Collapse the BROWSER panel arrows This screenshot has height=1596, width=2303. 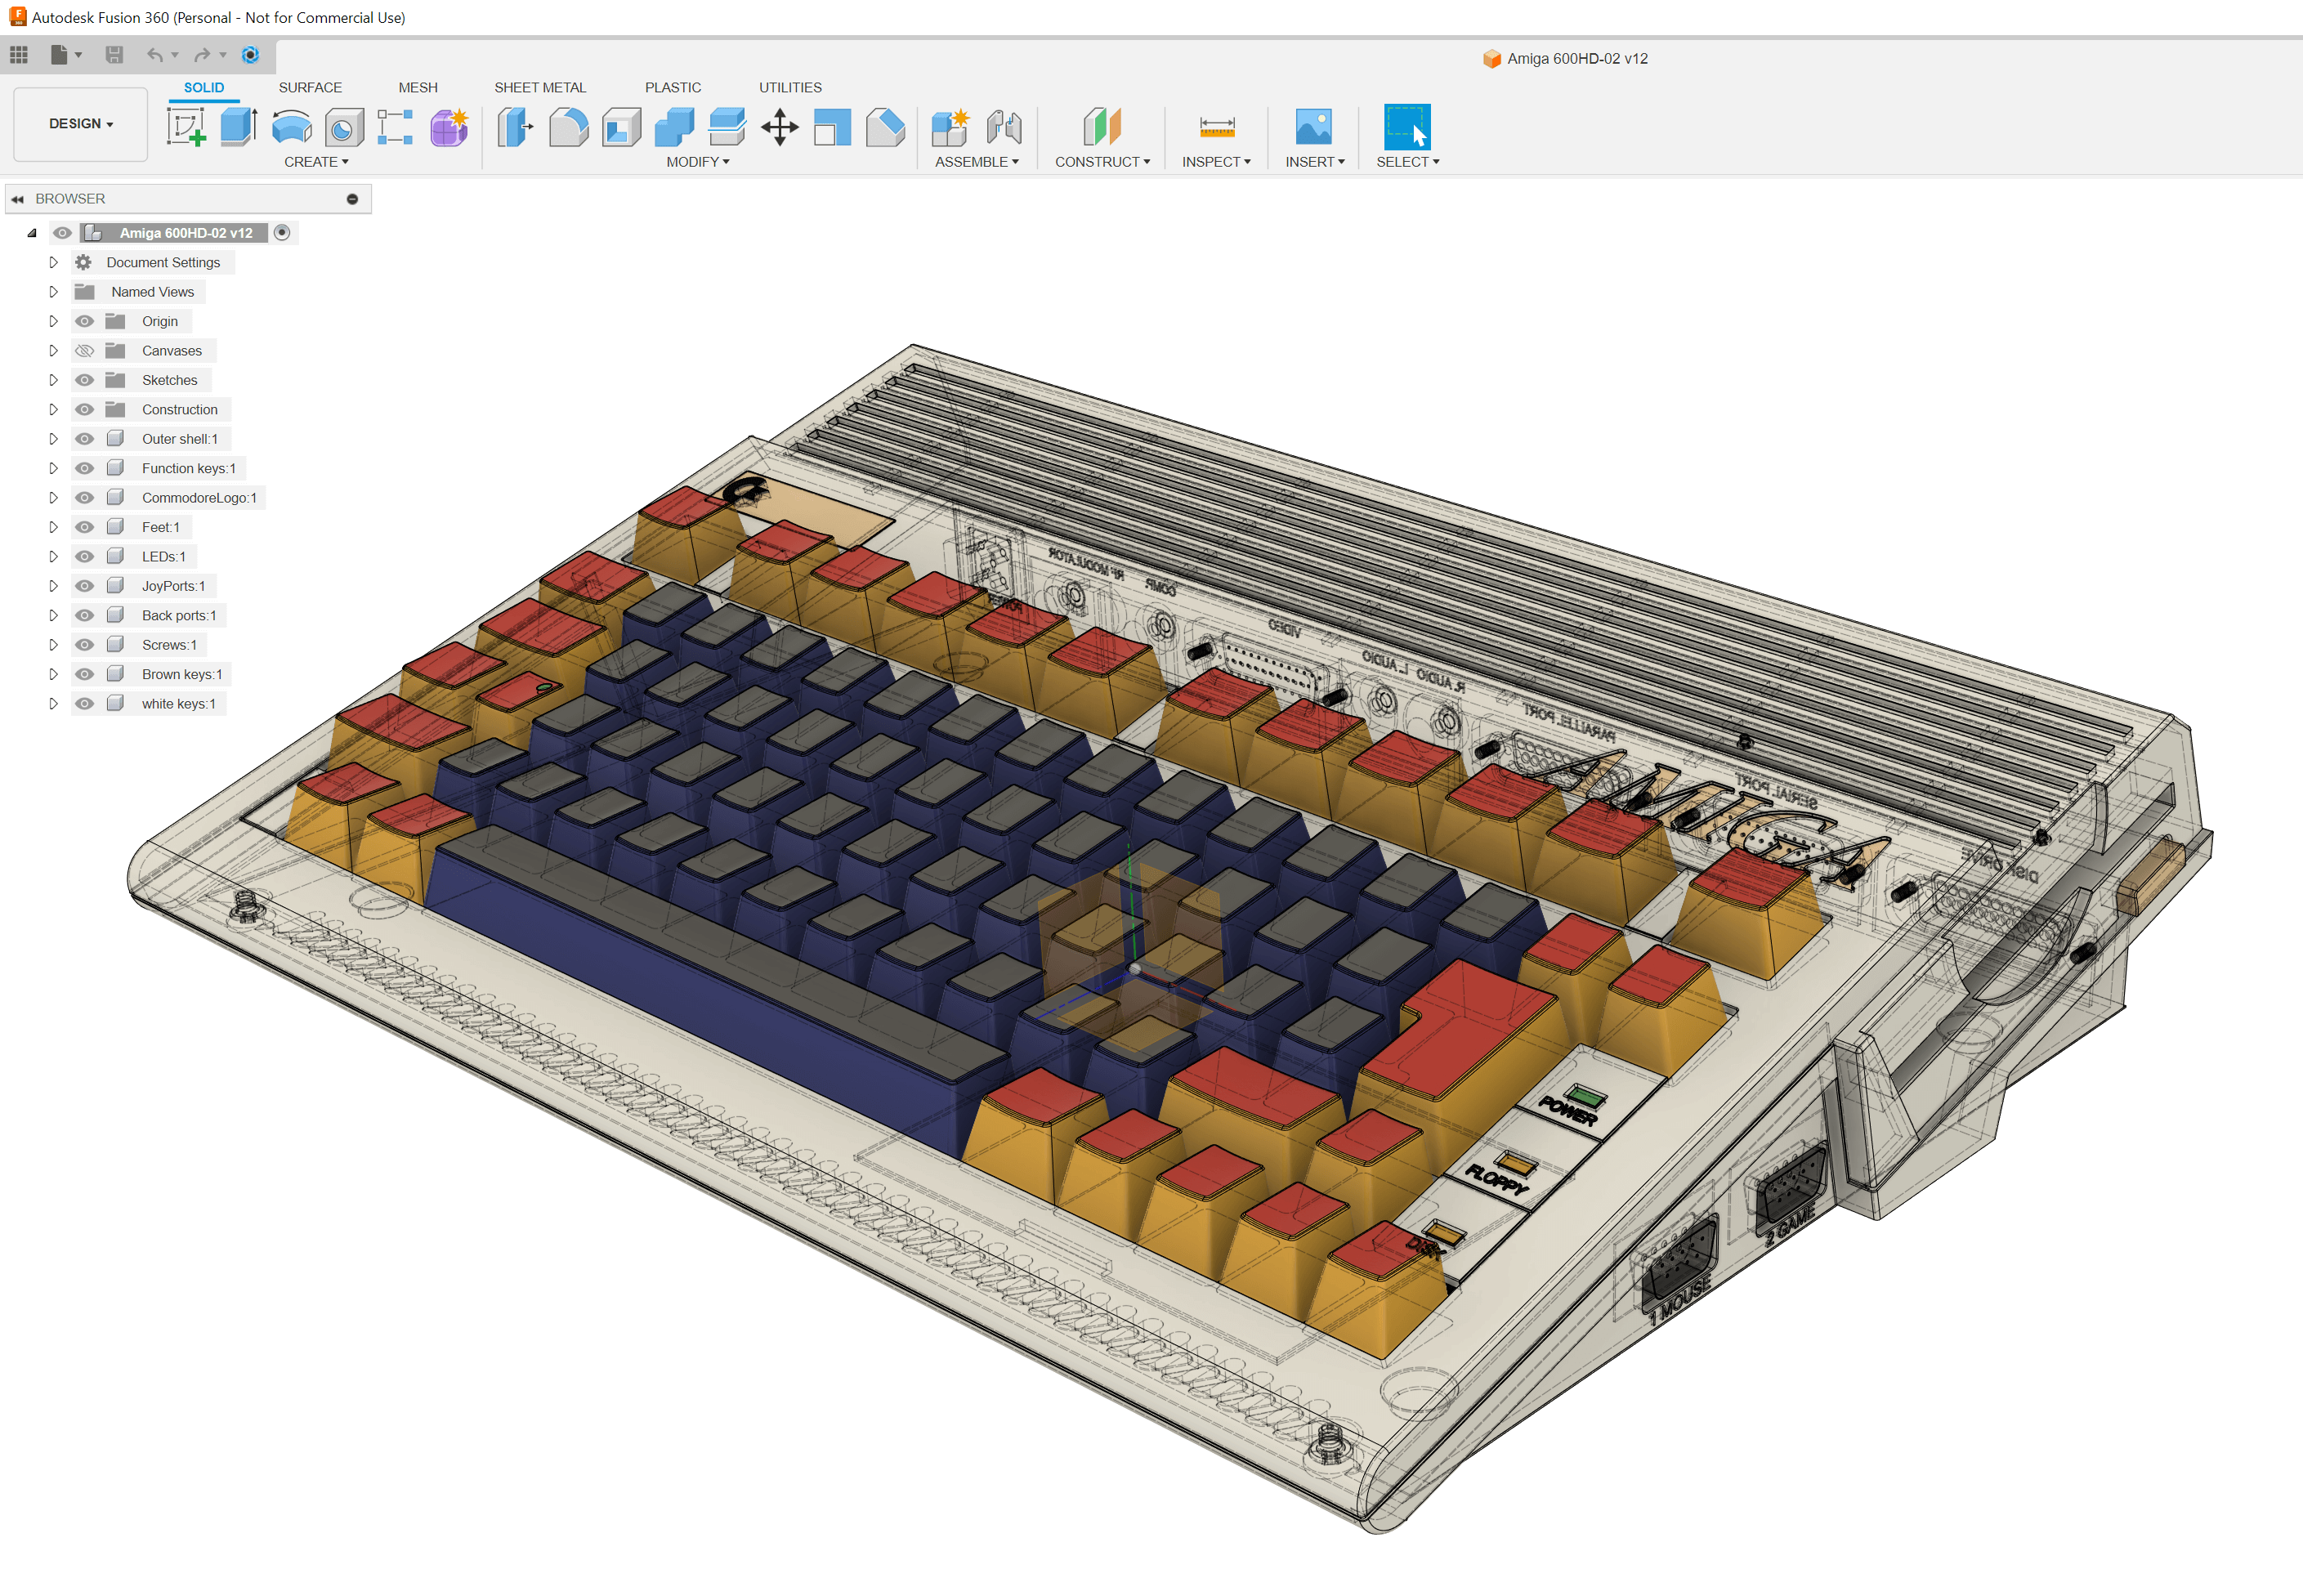(x=18, y=199)
